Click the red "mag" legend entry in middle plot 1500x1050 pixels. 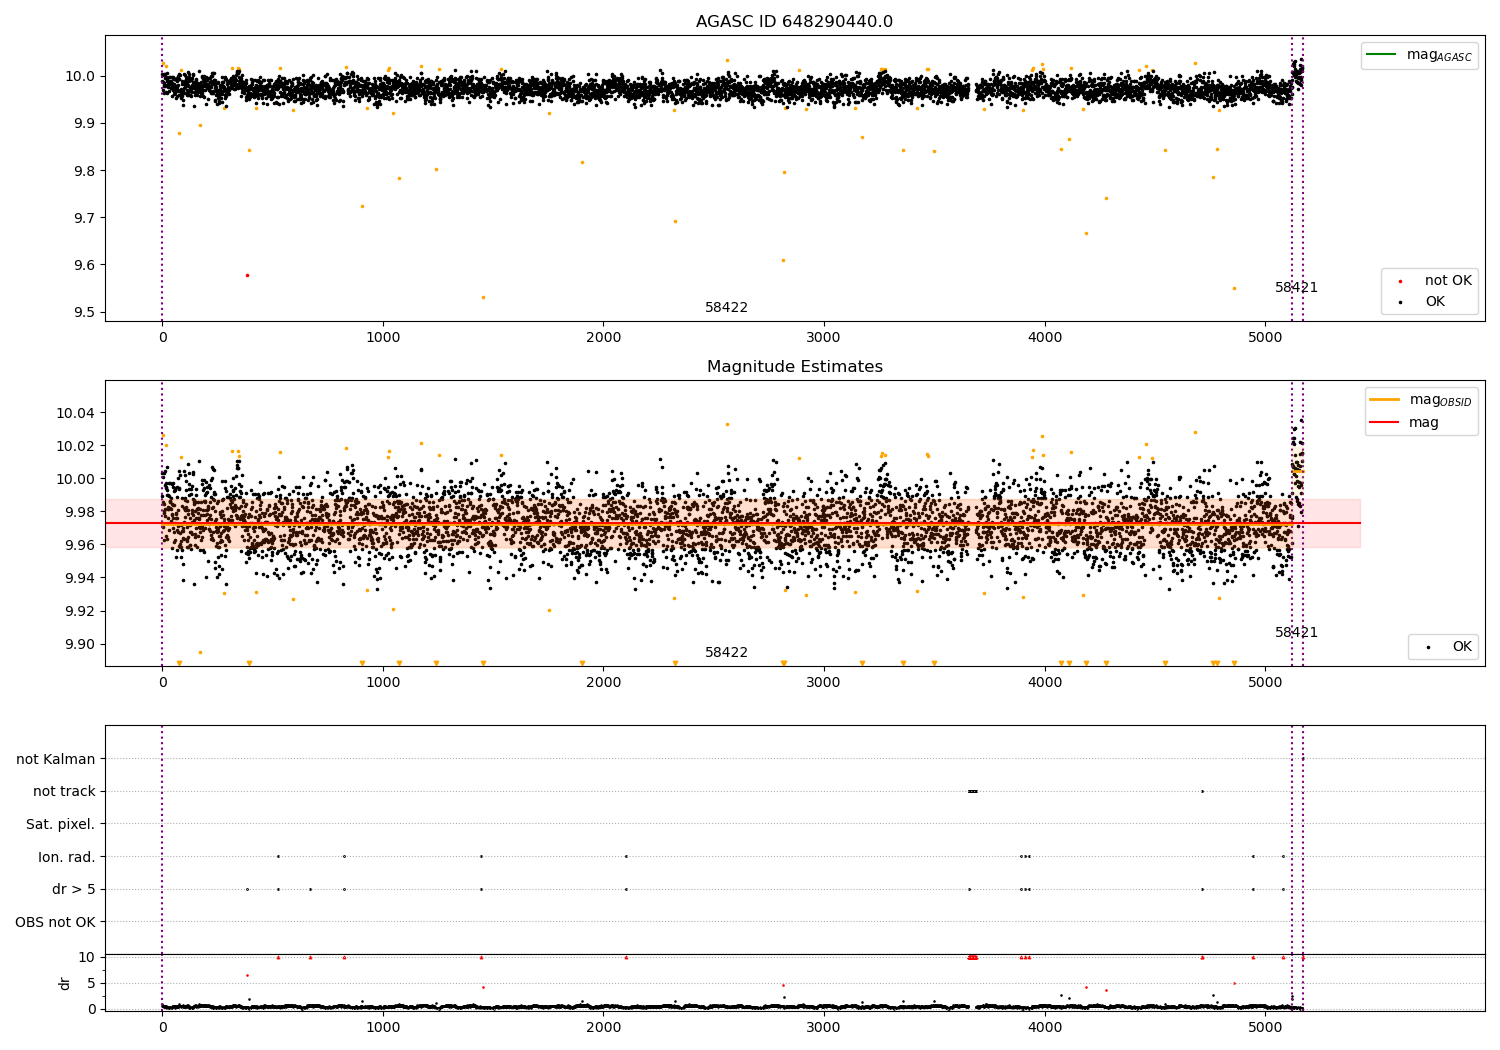pos(1405,423)
